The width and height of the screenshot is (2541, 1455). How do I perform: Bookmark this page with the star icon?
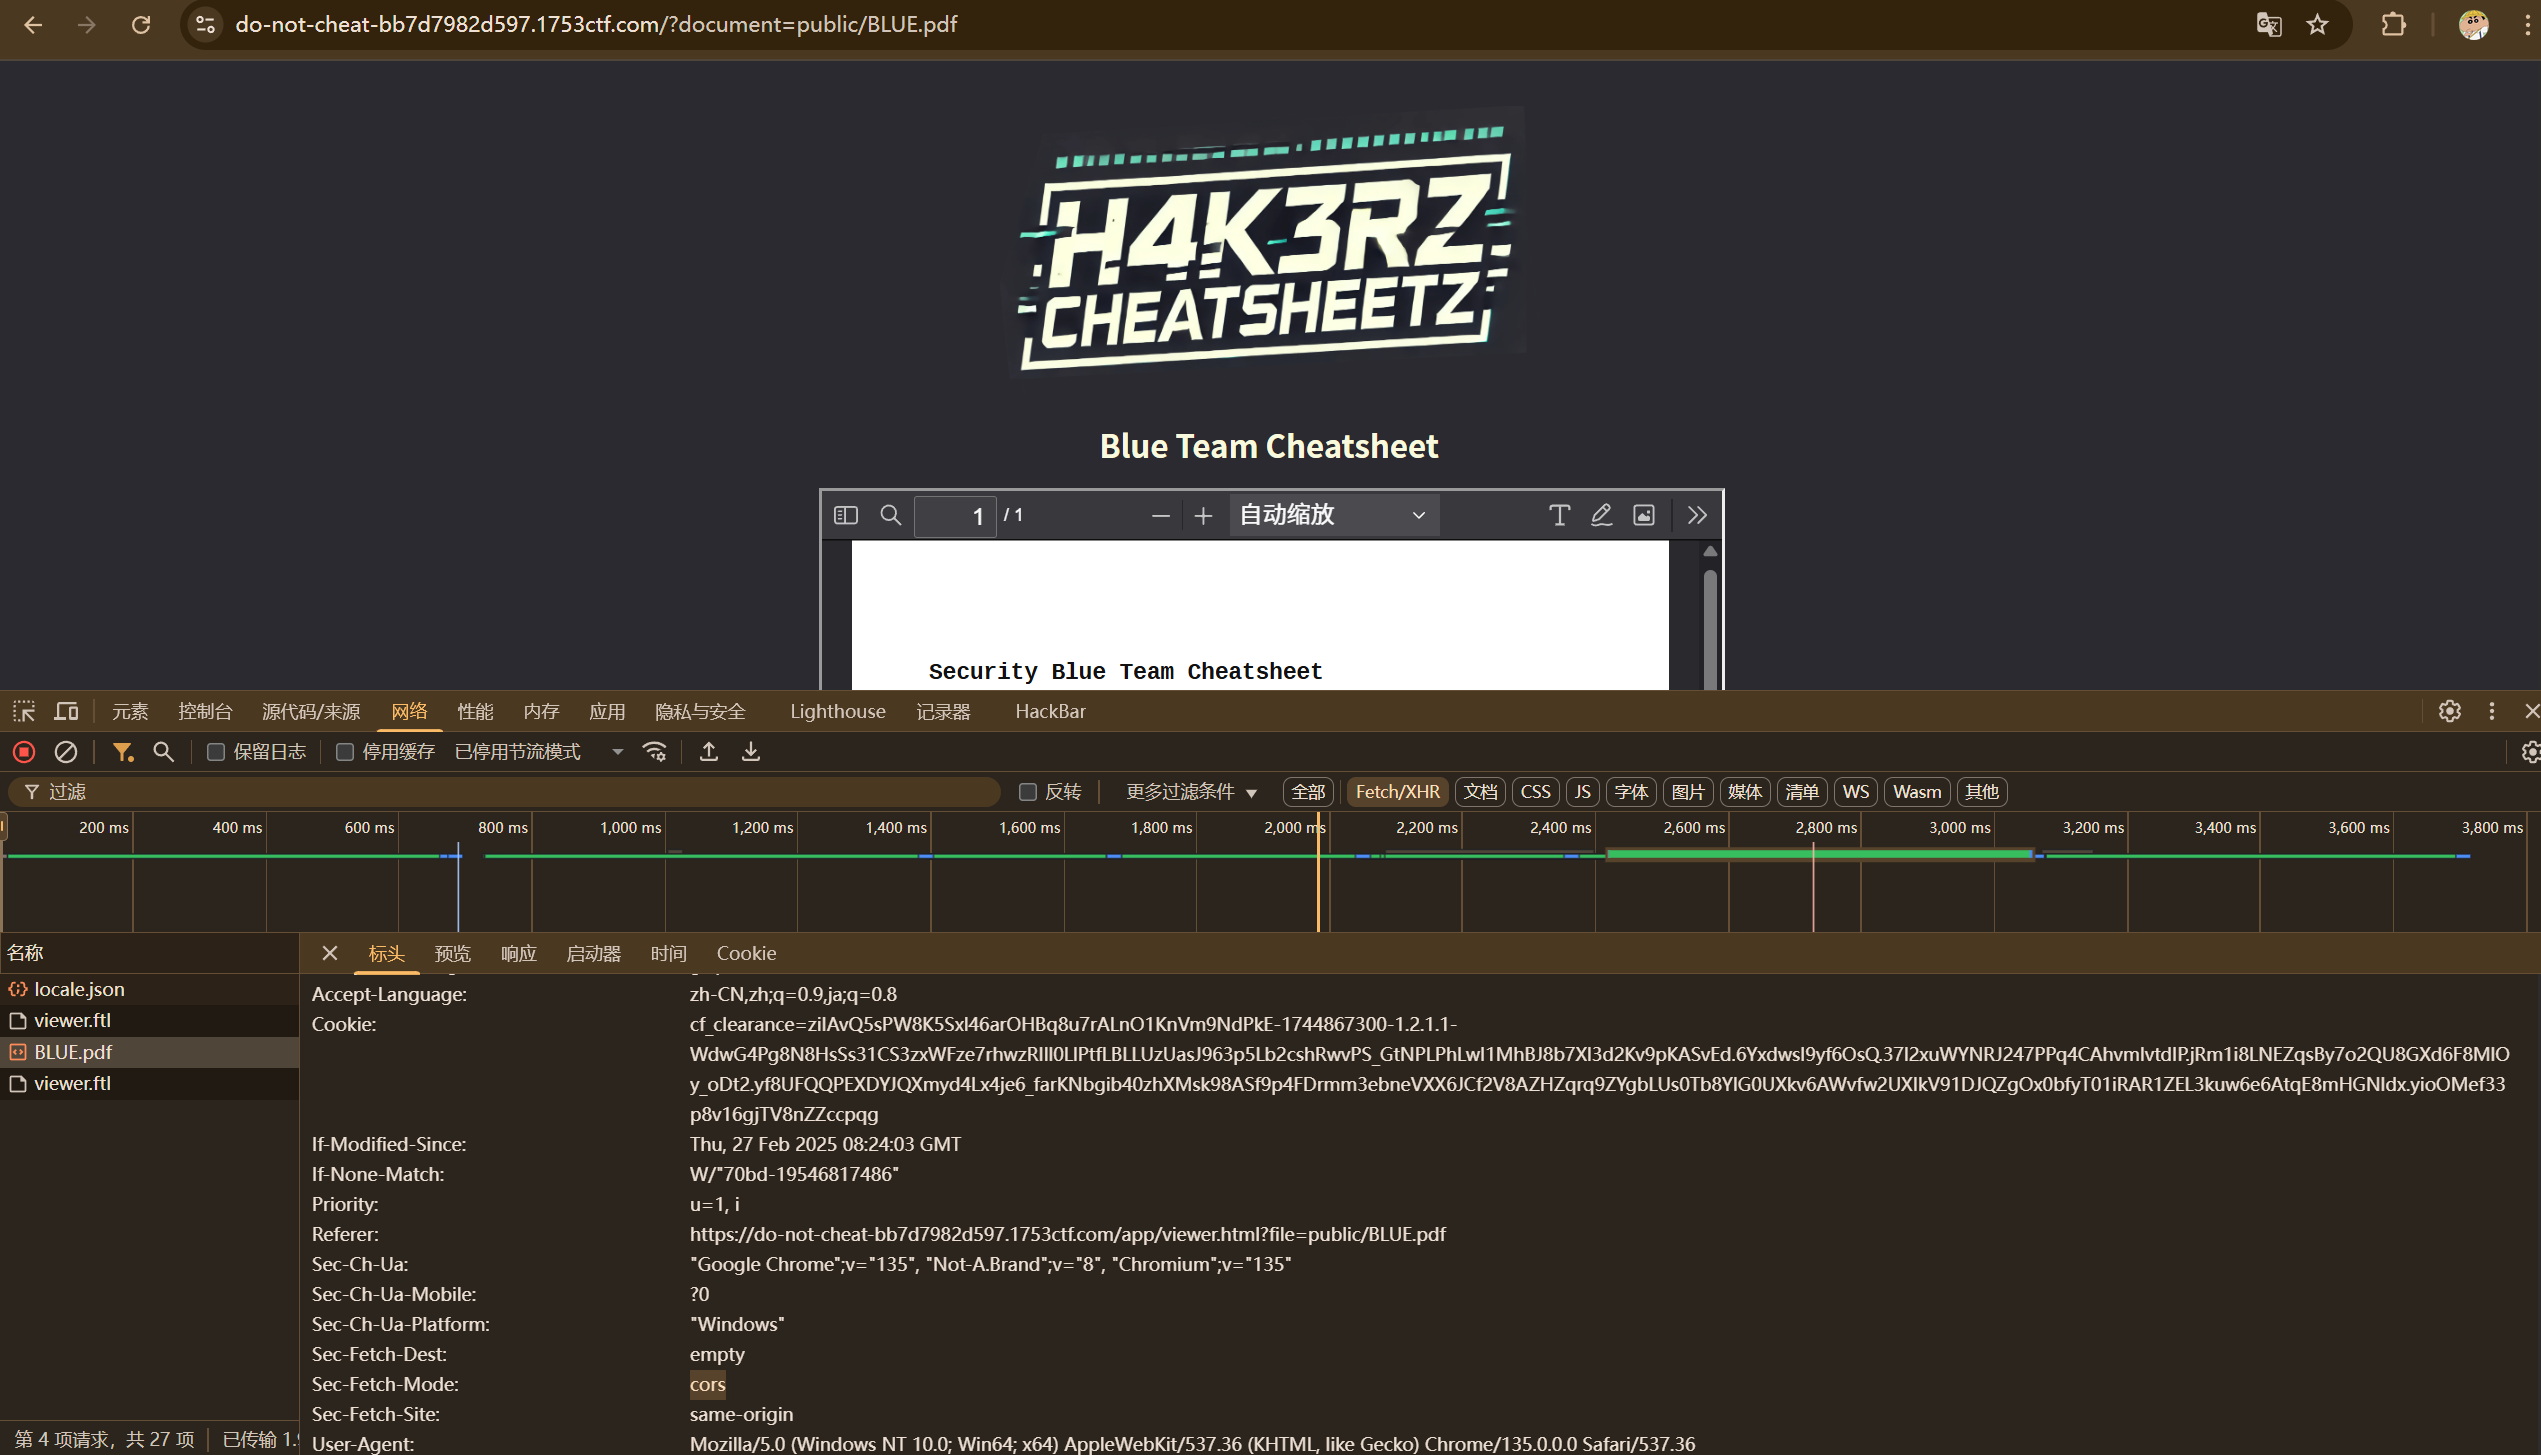coord(2318,25)
